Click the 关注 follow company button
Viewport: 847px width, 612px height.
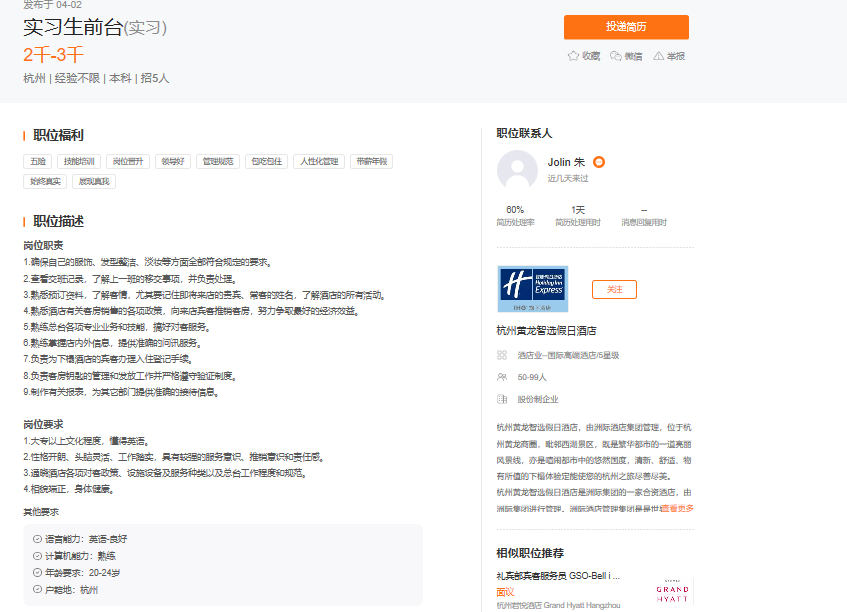point(614,289)
